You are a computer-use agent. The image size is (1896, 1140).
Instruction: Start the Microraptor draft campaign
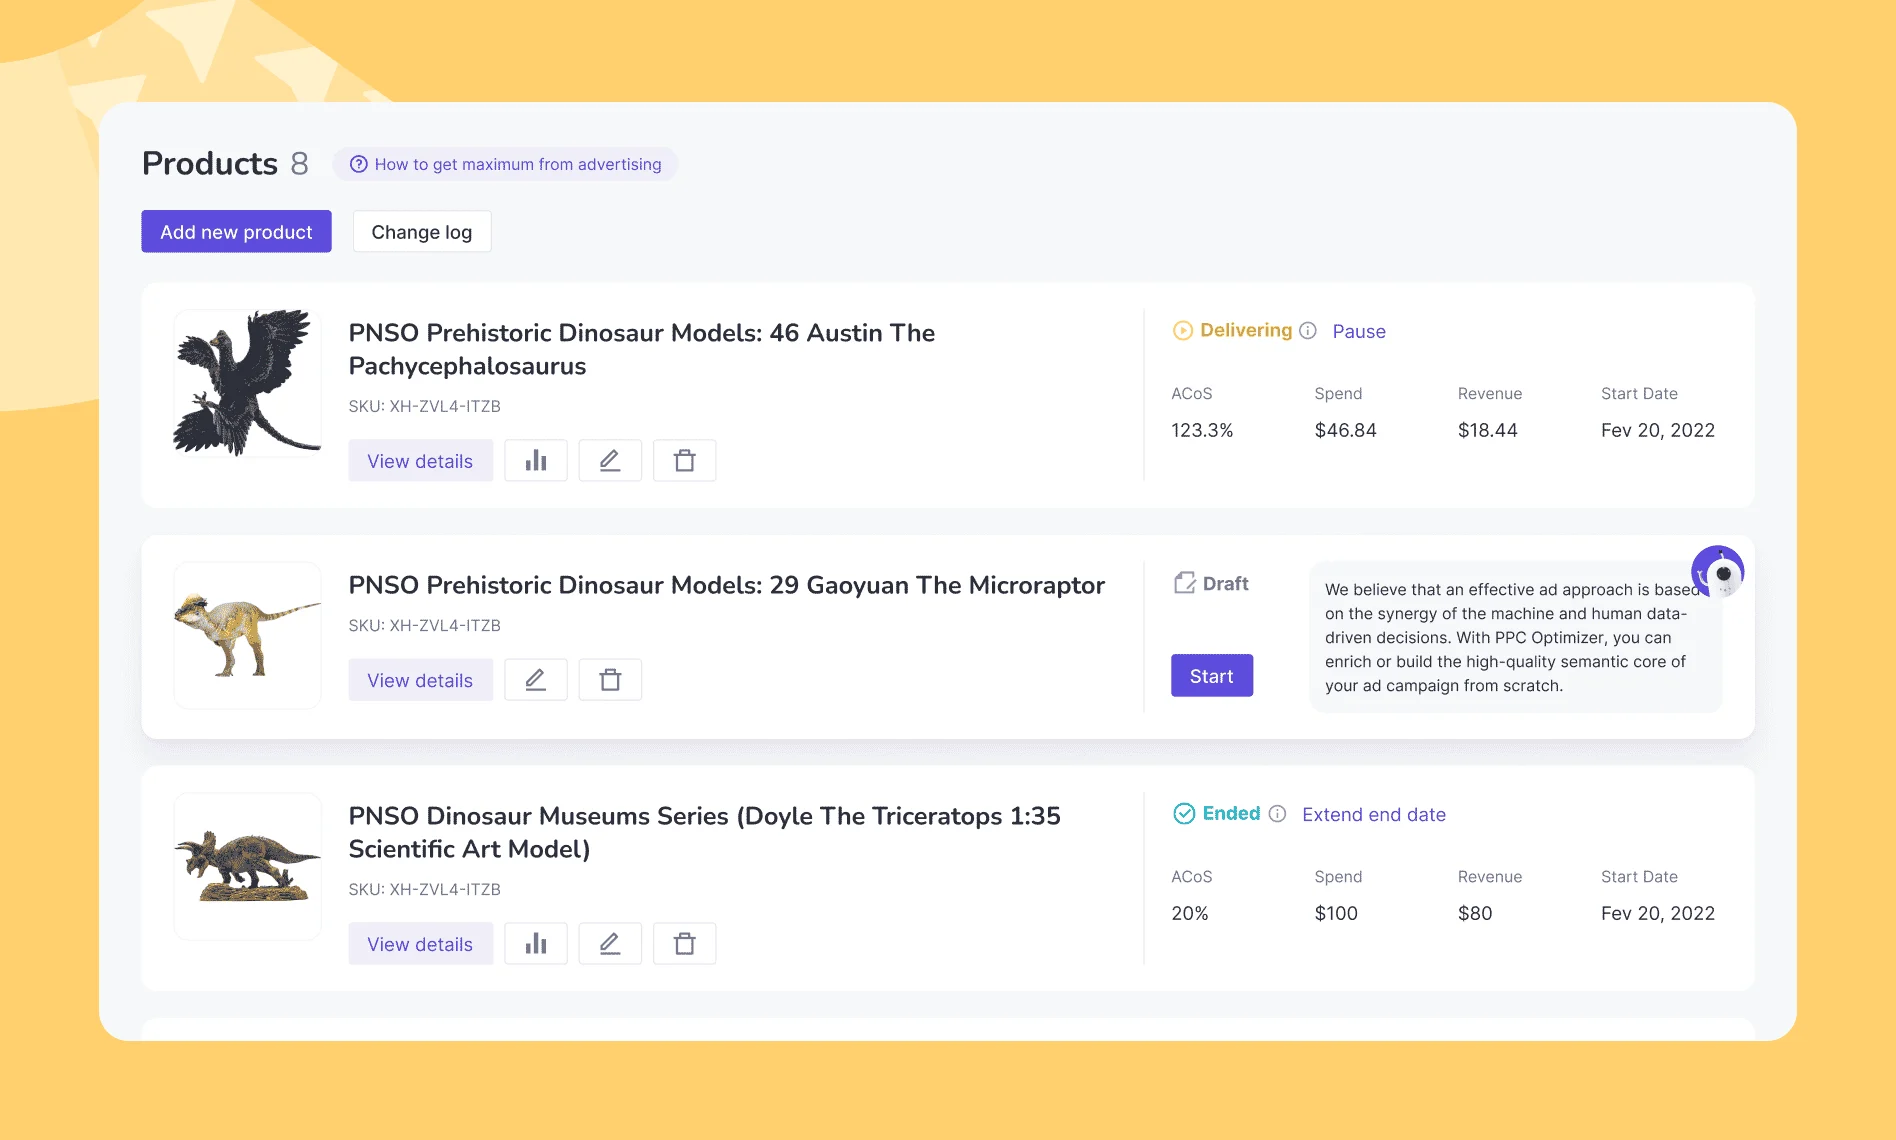(x=1212, y=675)
